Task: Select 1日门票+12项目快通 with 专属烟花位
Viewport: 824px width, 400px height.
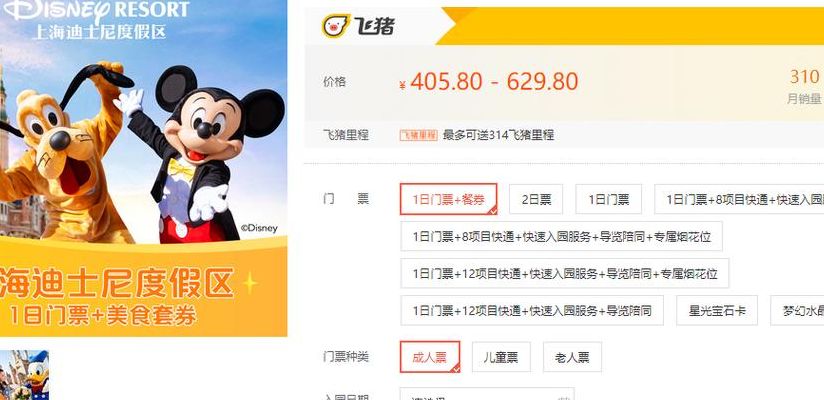Action: pyautogui.click(x=564, y=273)
